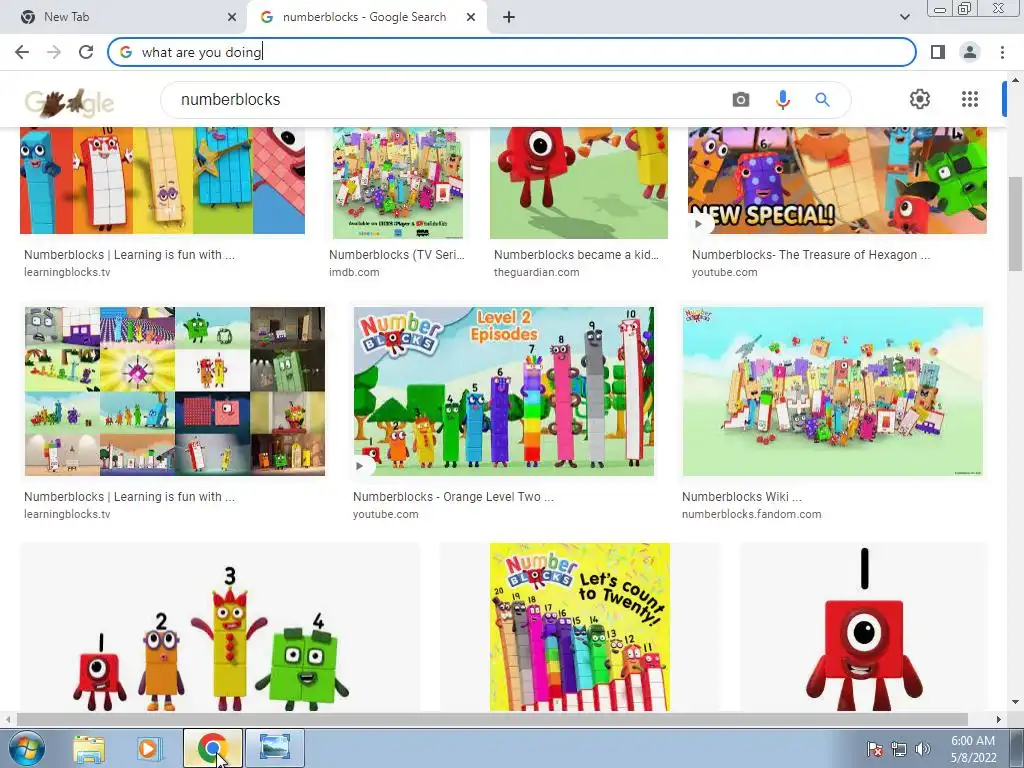Open a new tab with the plus button

click(509, 17)
